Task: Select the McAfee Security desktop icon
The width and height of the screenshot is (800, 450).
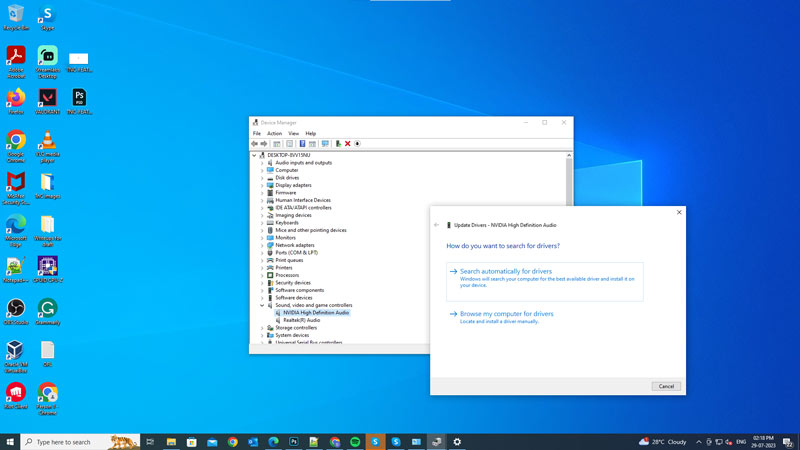Action: pyautogui.click(x=16, y=188)
